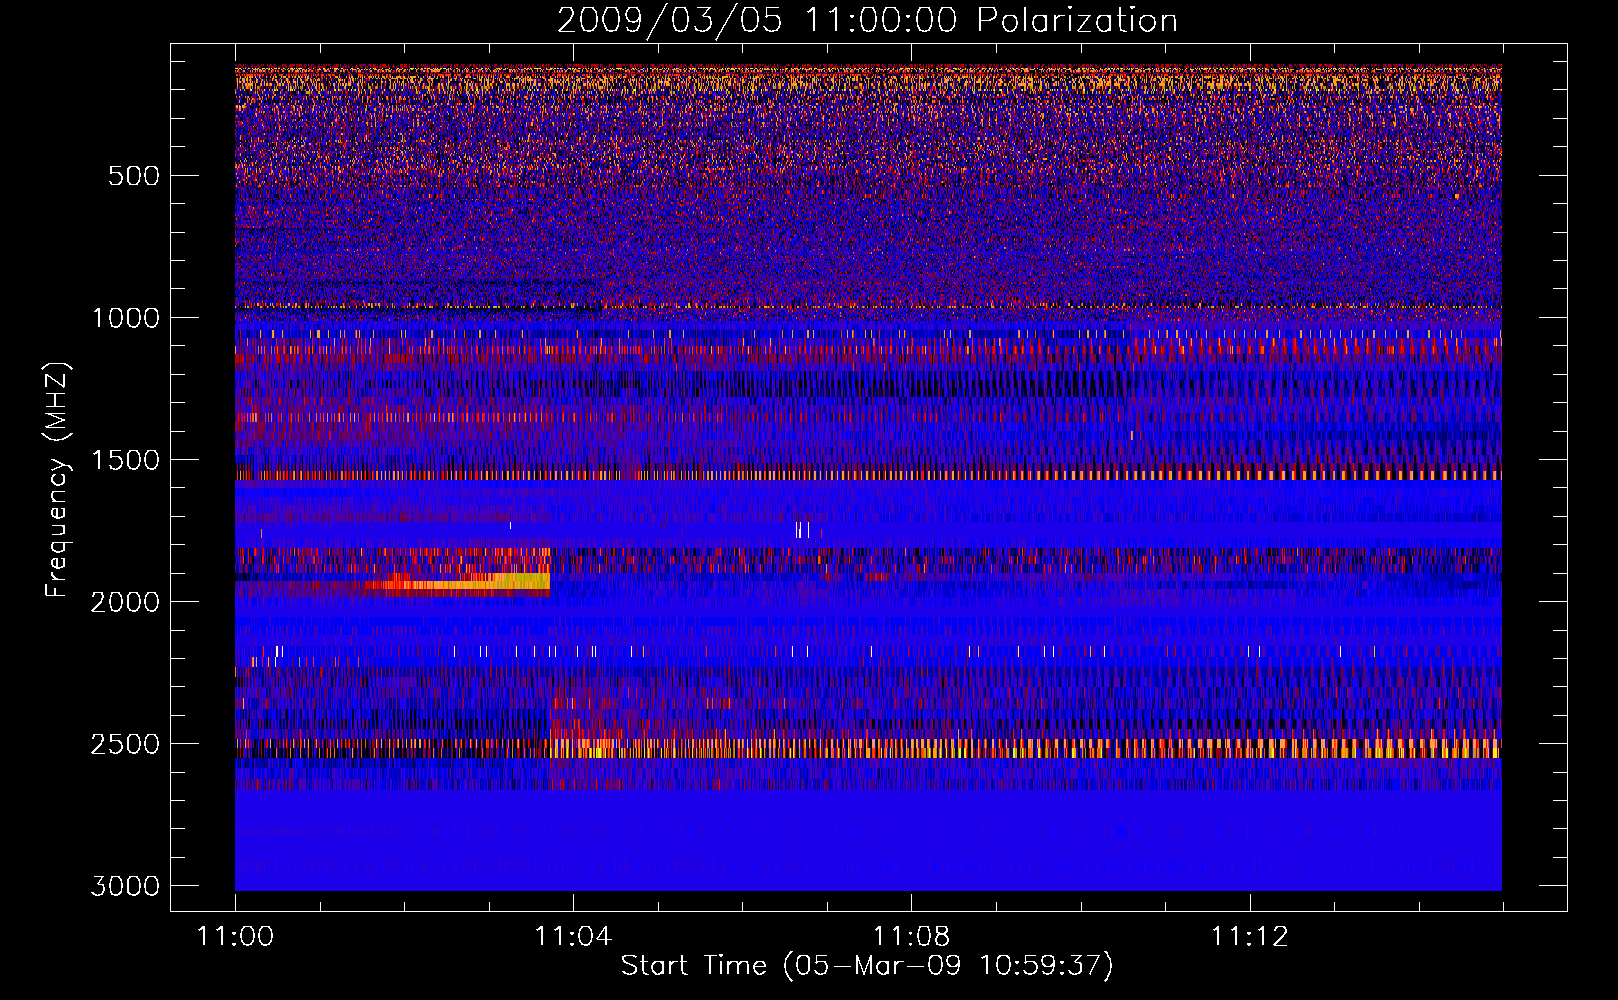1618x1000 pixels.
Task: Click the plot title '2009/03/05 11:00:00 Polarization'
Action: tap(867, 20)
